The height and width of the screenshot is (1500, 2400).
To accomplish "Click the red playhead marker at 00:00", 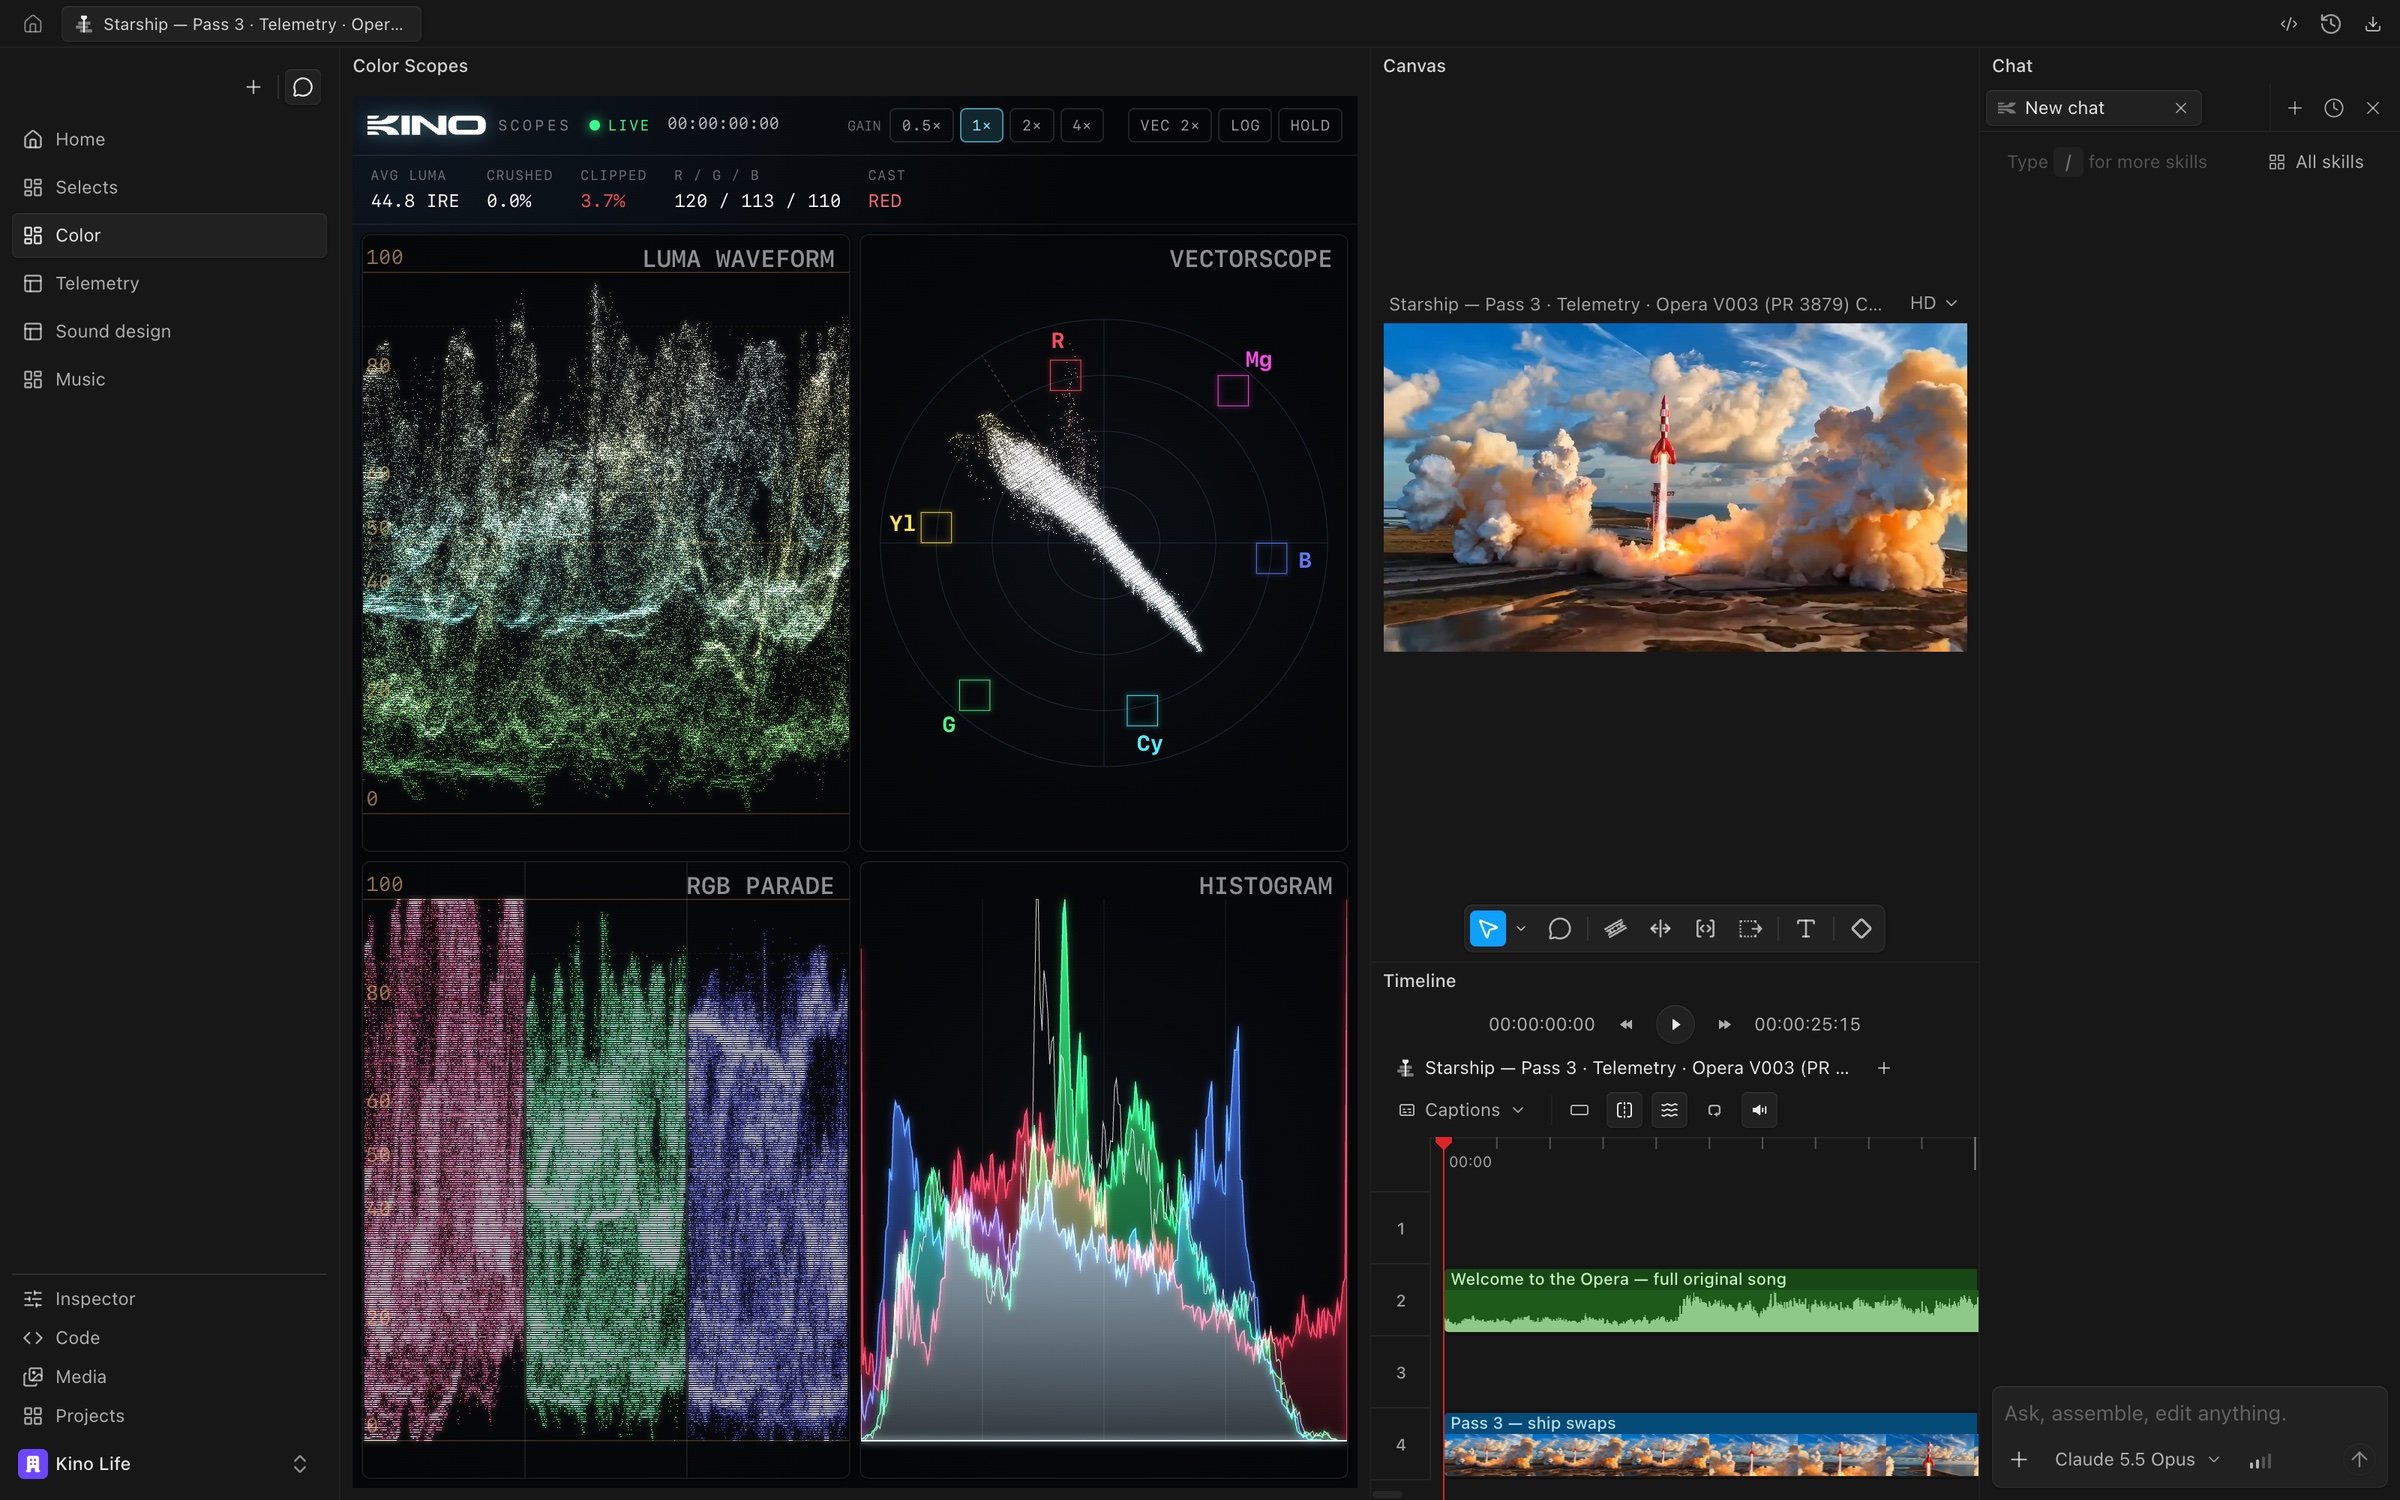I will tap(1443, 1143).
